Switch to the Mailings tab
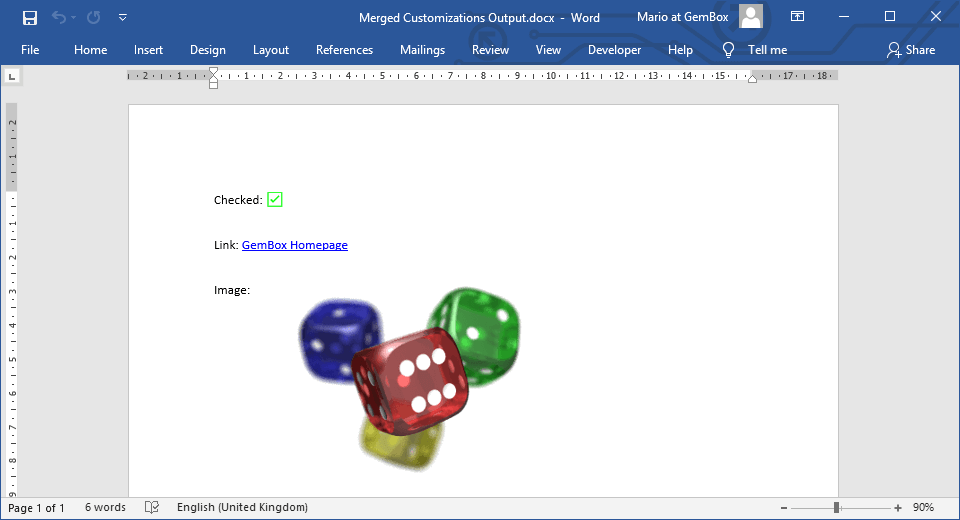Viewport: 960px width, 520px height. 422,50
